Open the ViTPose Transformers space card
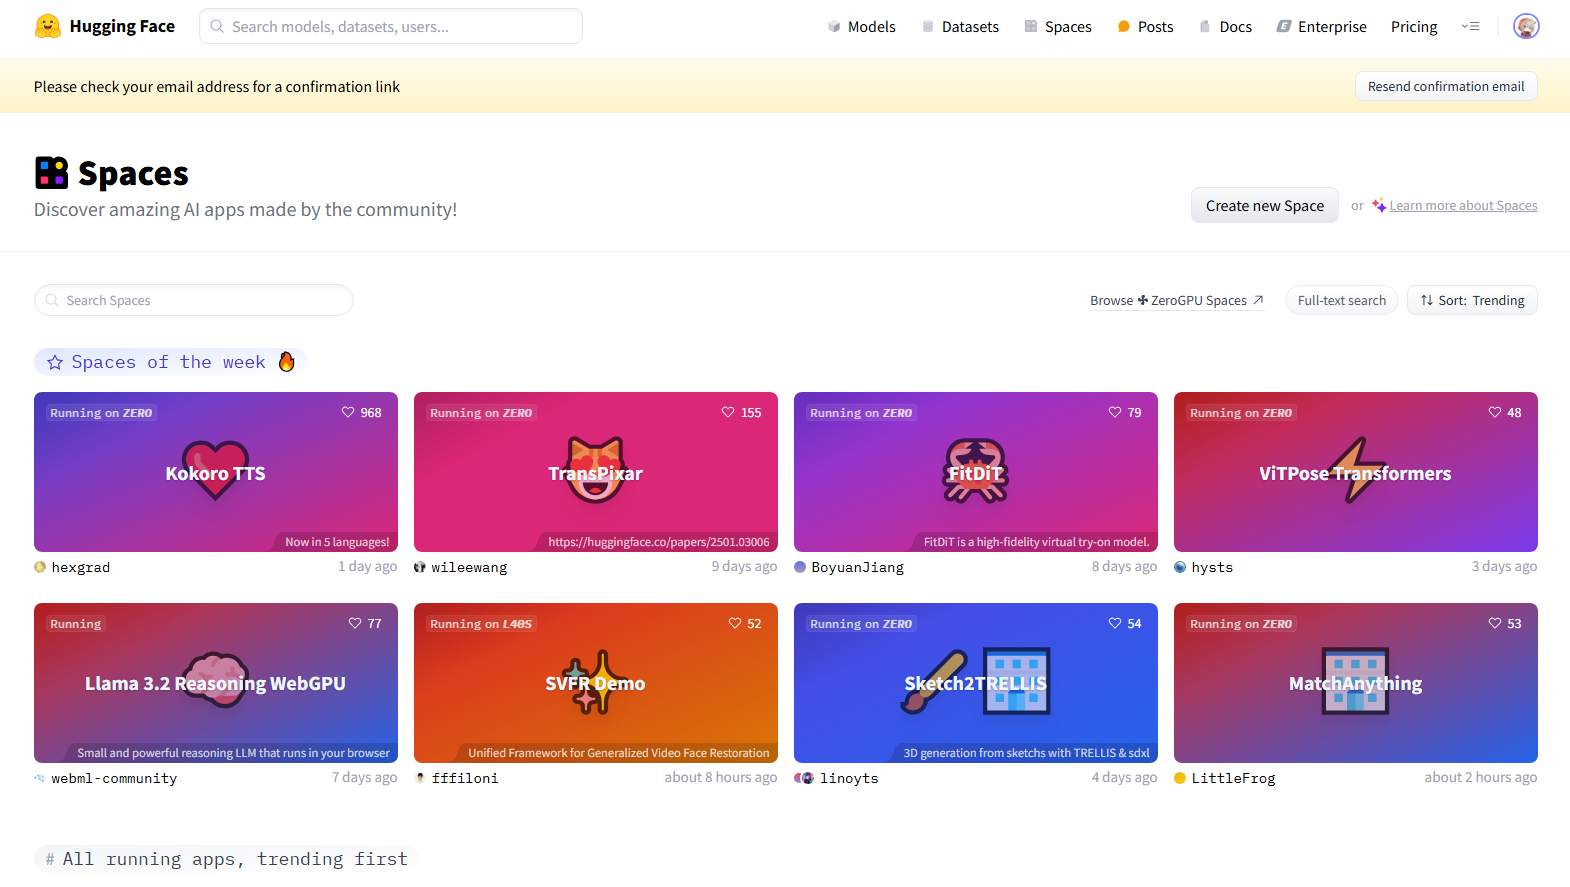The width and height of the screenshot is (1570, 887). [x=1356, y=472]
